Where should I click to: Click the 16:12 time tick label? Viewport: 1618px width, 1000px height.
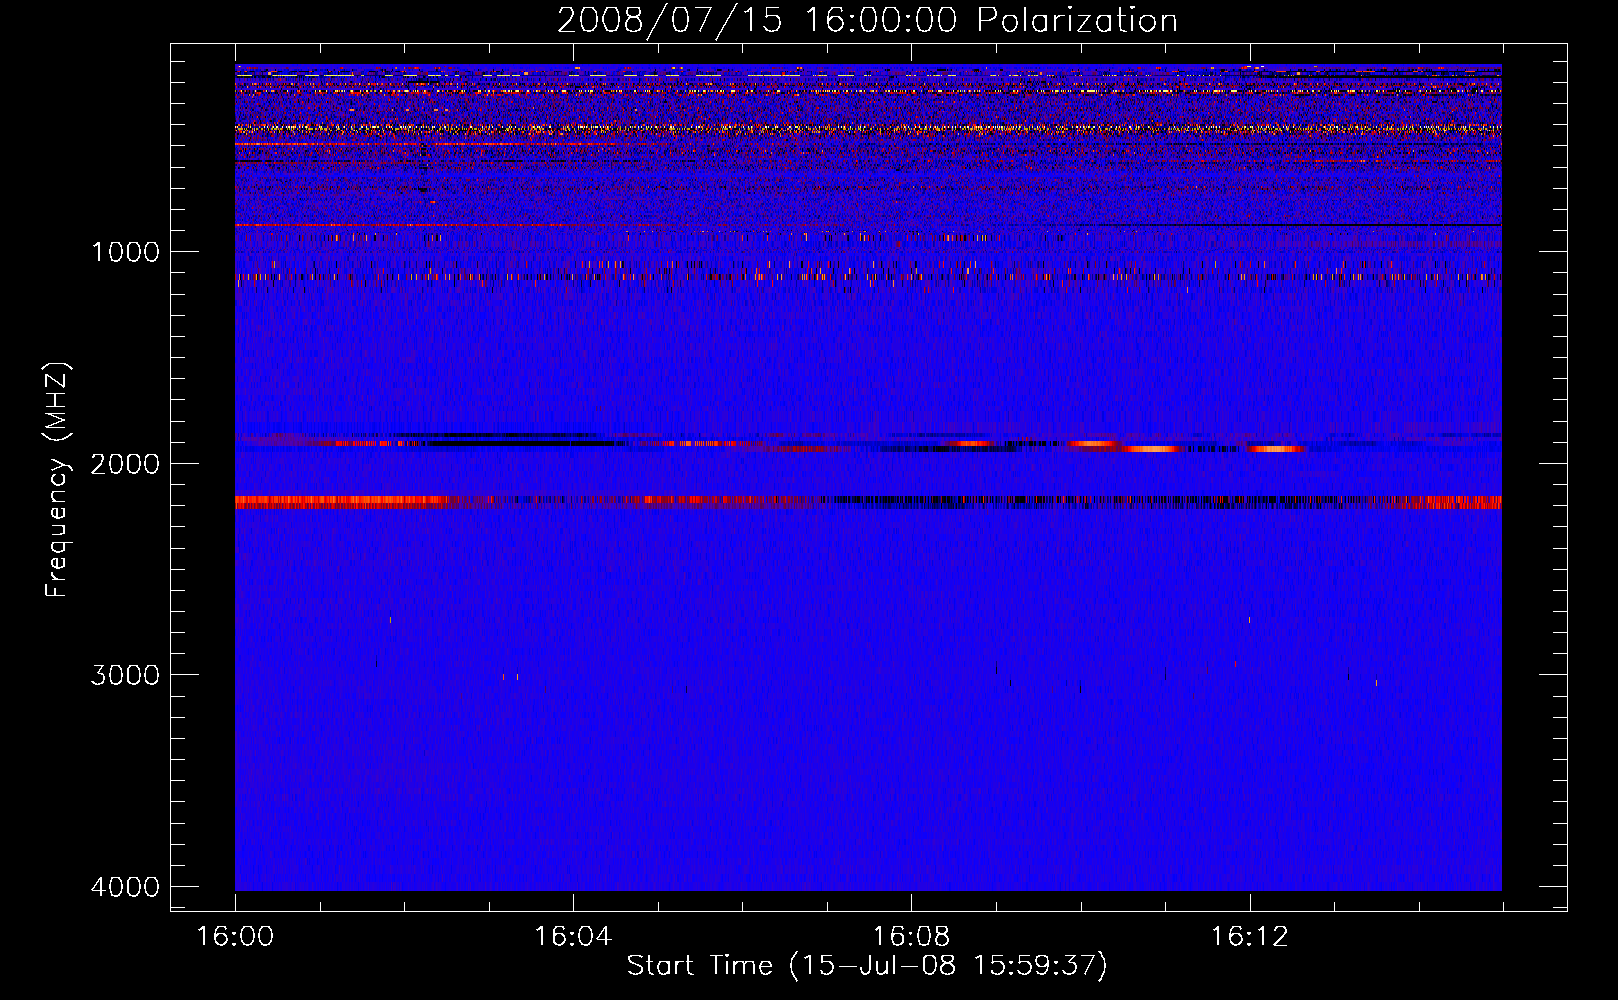click(x=1249, y=937)
